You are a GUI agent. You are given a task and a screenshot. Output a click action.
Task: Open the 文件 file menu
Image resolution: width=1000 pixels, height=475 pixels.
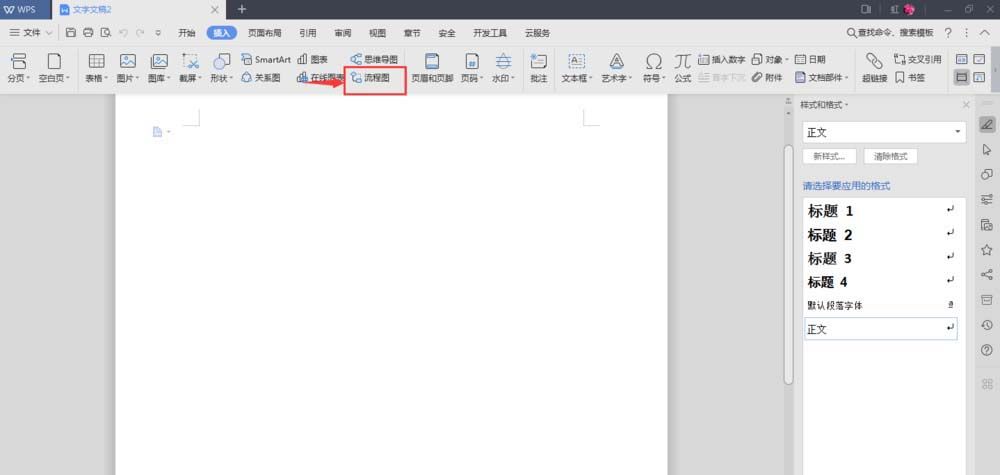(31, 33)
